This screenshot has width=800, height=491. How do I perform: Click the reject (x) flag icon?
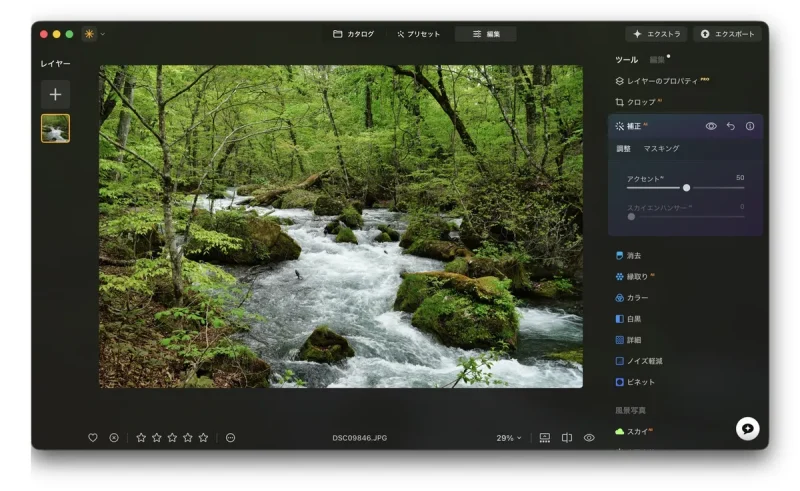click(114, 437)
